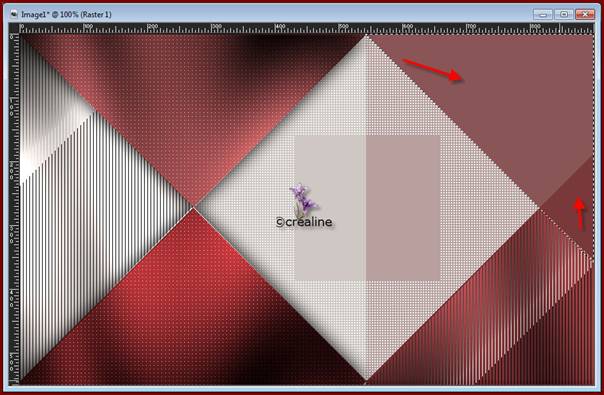Maximize the Image1 document window
This screenshot has height=395, width=604.
click(x=564, y=14)
